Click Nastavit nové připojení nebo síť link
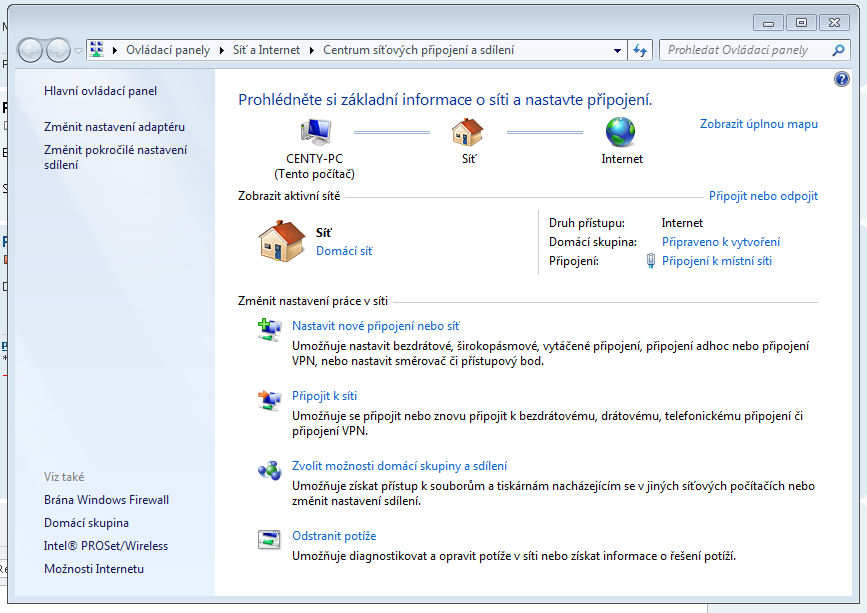The image size is (867, 613). coord(375,326)
